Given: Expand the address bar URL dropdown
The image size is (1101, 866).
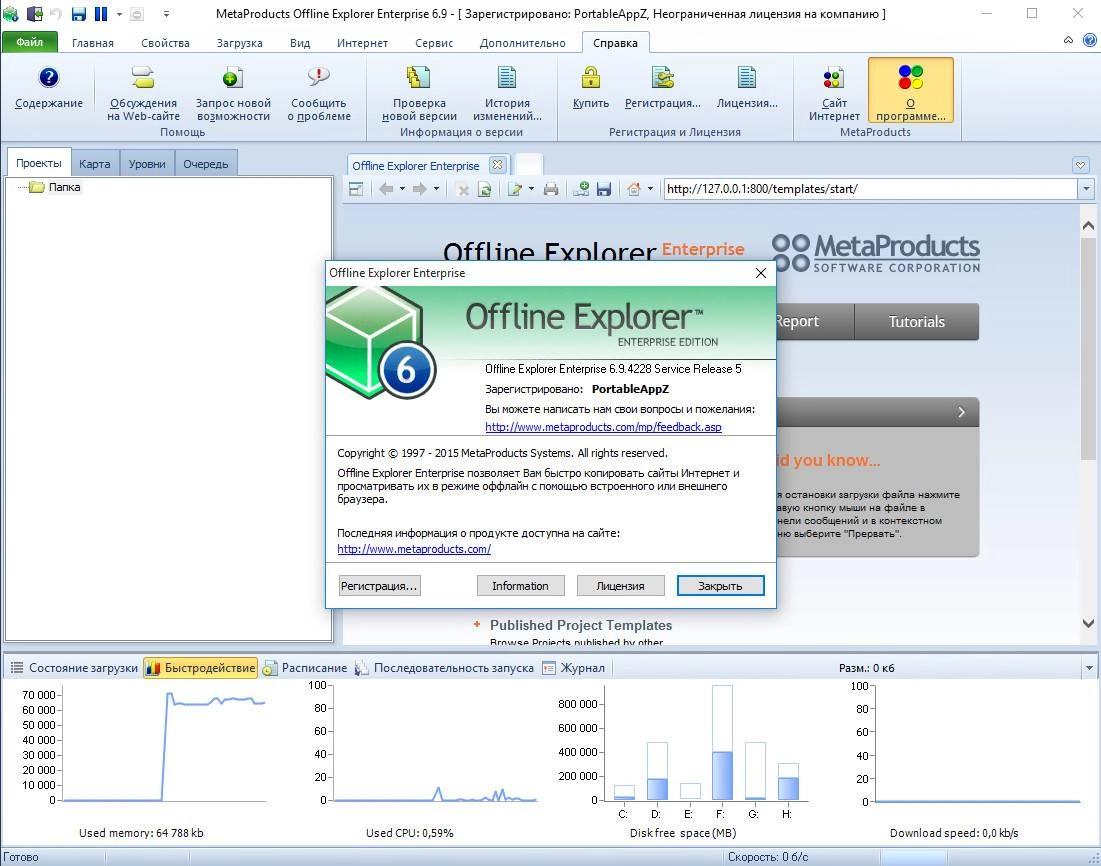Looking at the screenshot, I should 1086,189.
